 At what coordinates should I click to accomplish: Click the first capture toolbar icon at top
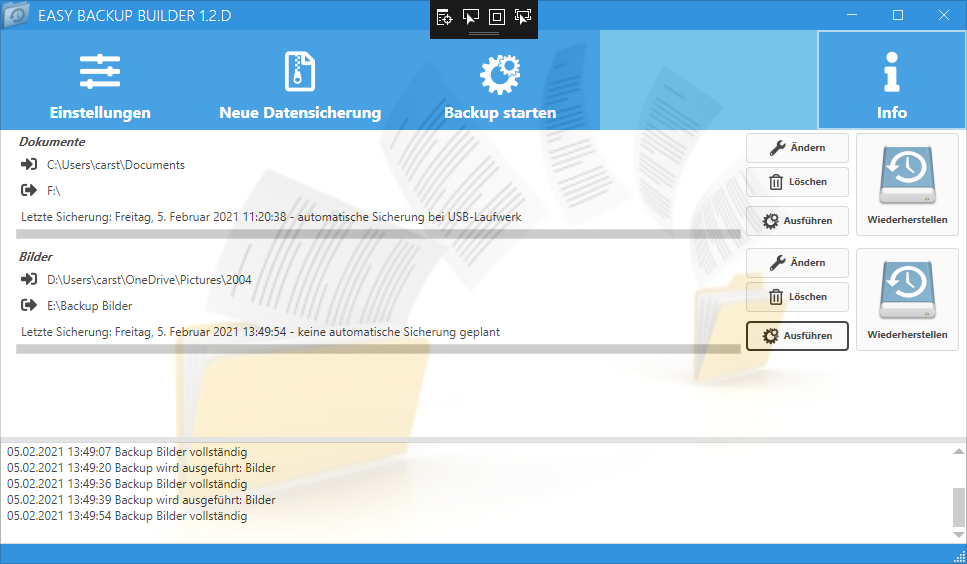point(445,17)
